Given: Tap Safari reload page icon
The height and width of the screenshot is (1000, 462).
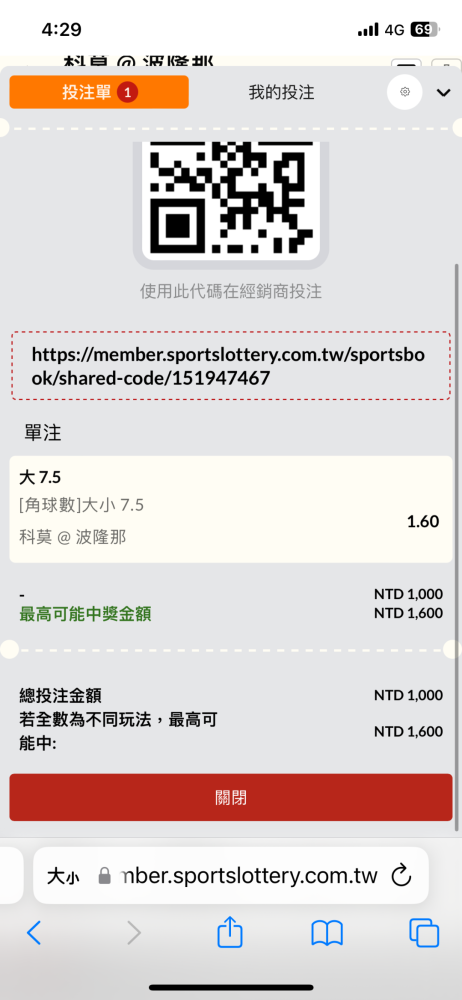Looking at the screenshot, I should [401, 876].
